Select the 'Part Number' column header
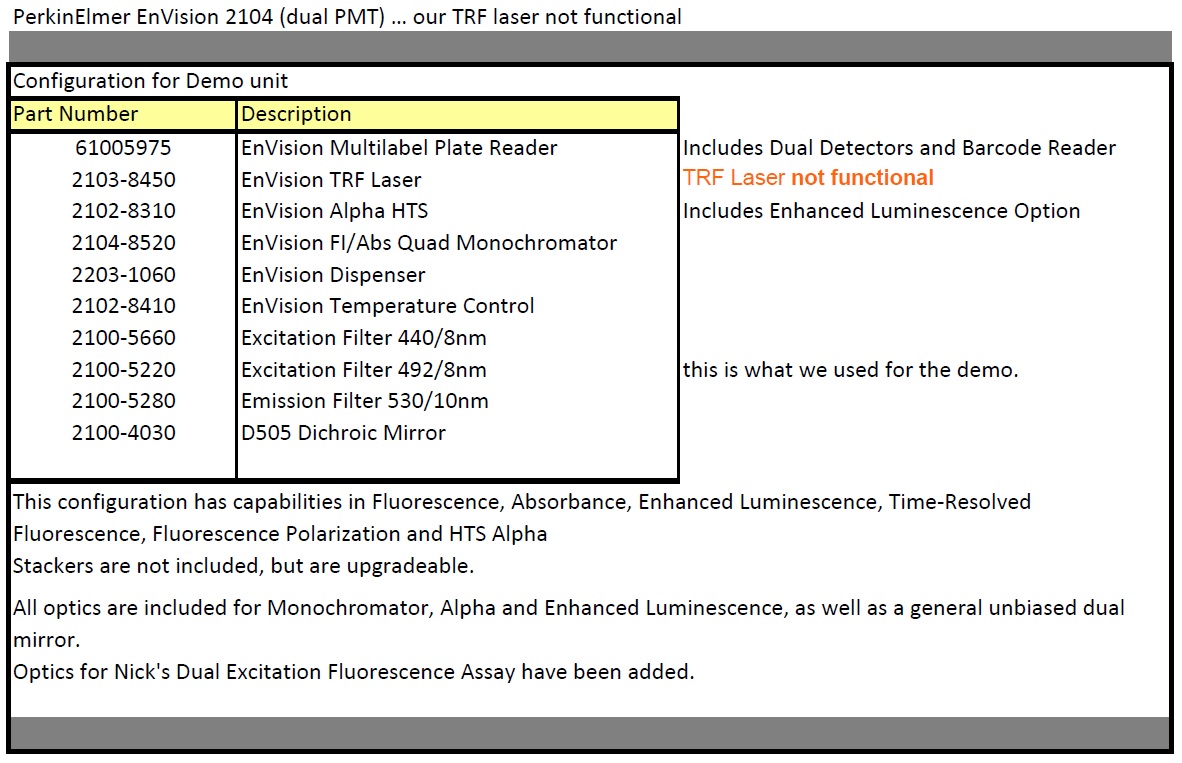This screenshot has height=763, width=1182. [123, 115]
